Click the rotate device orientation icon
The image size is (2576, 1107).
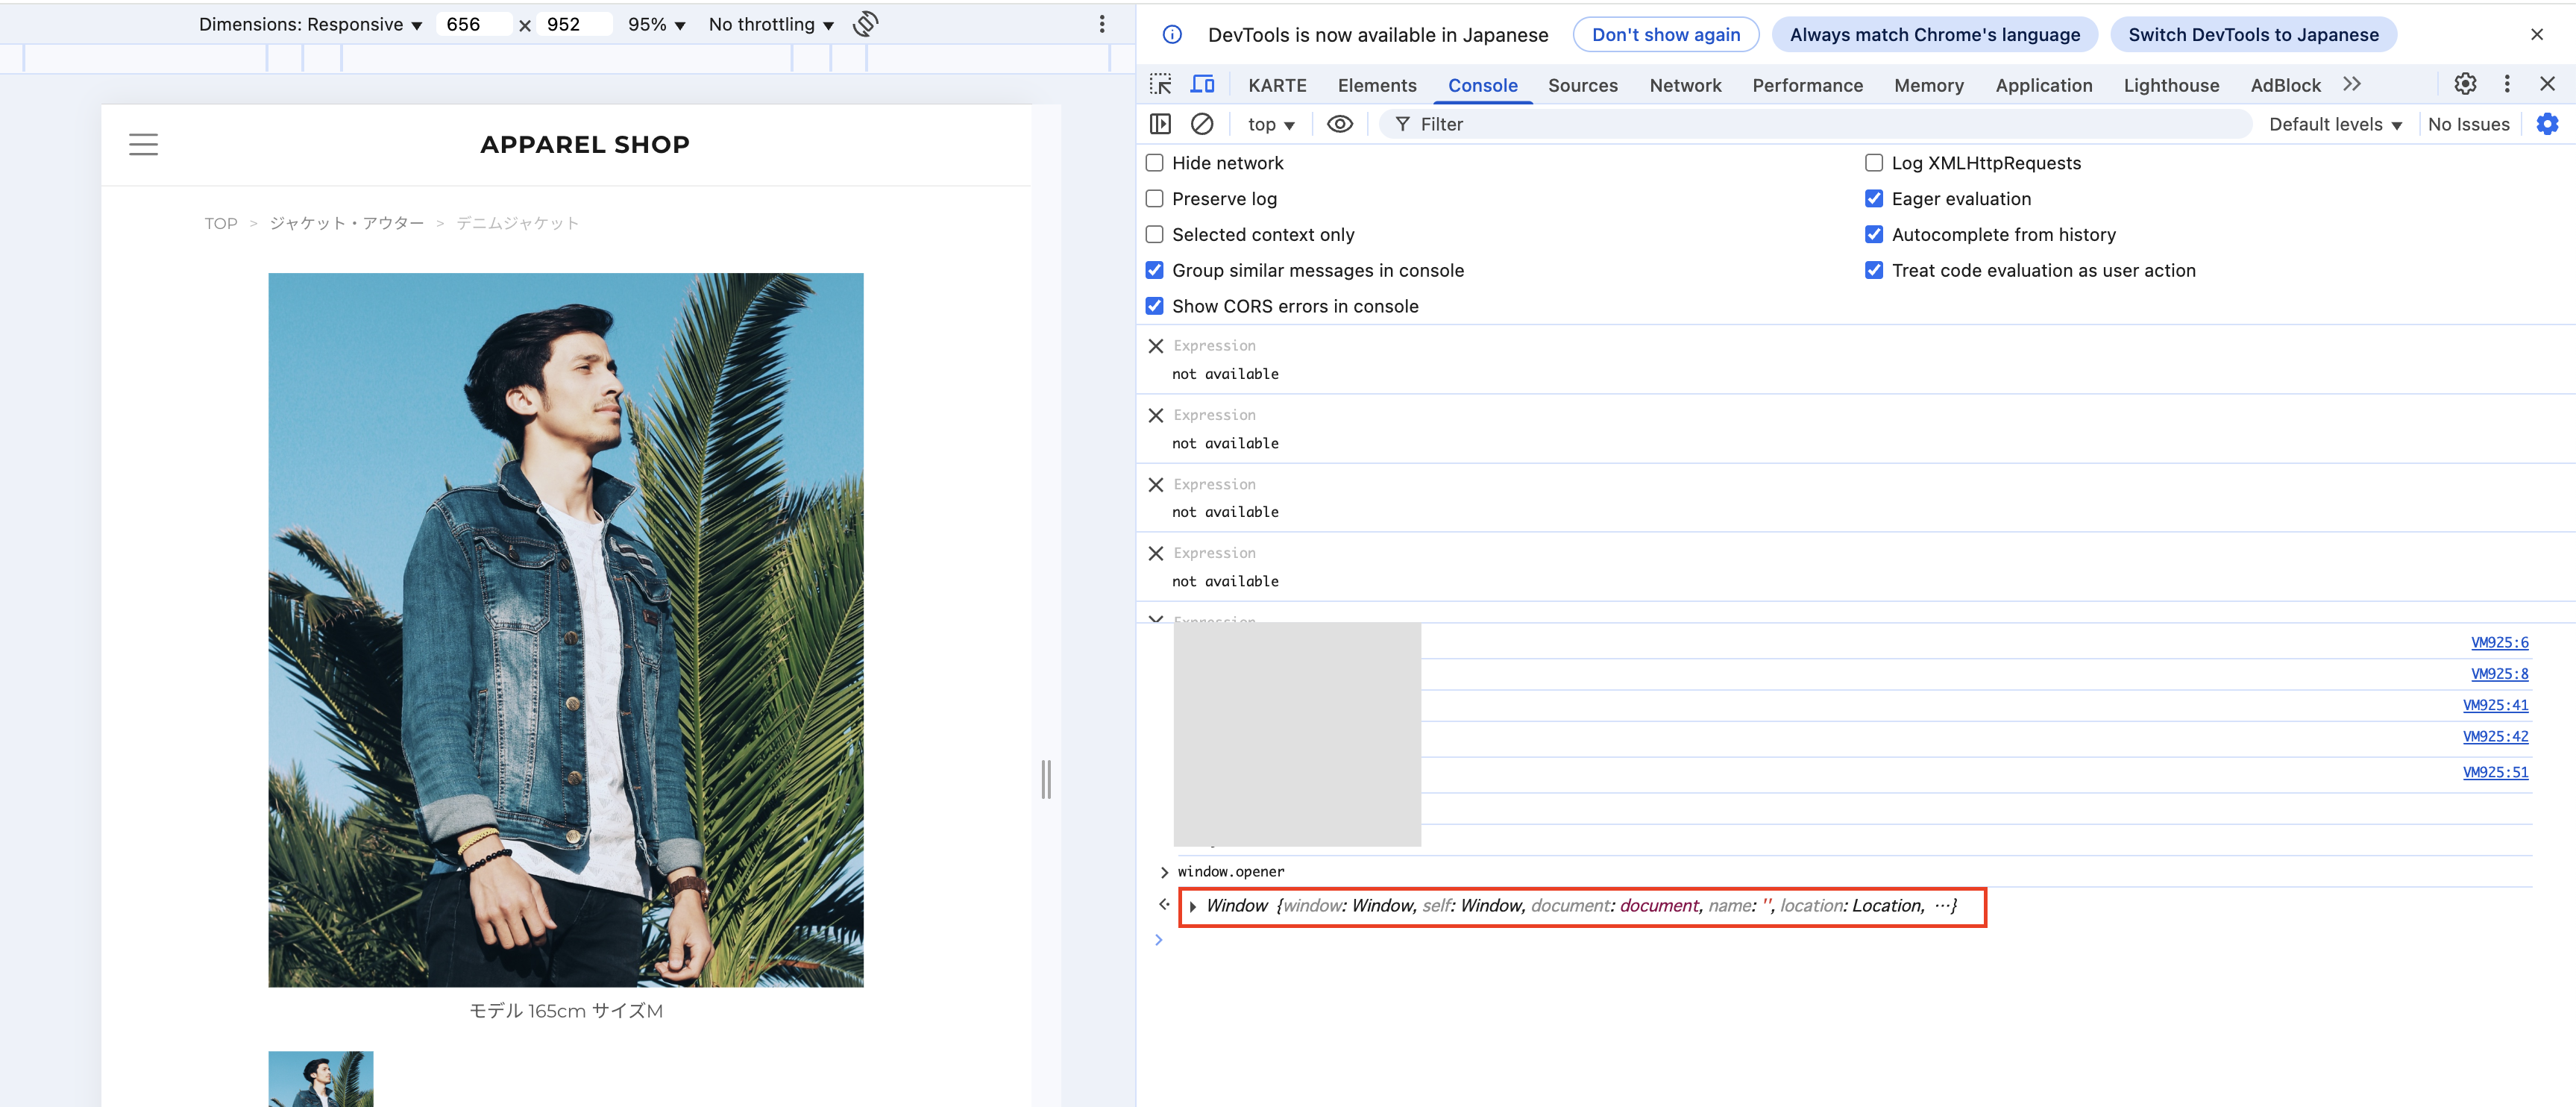click(866, 24)
